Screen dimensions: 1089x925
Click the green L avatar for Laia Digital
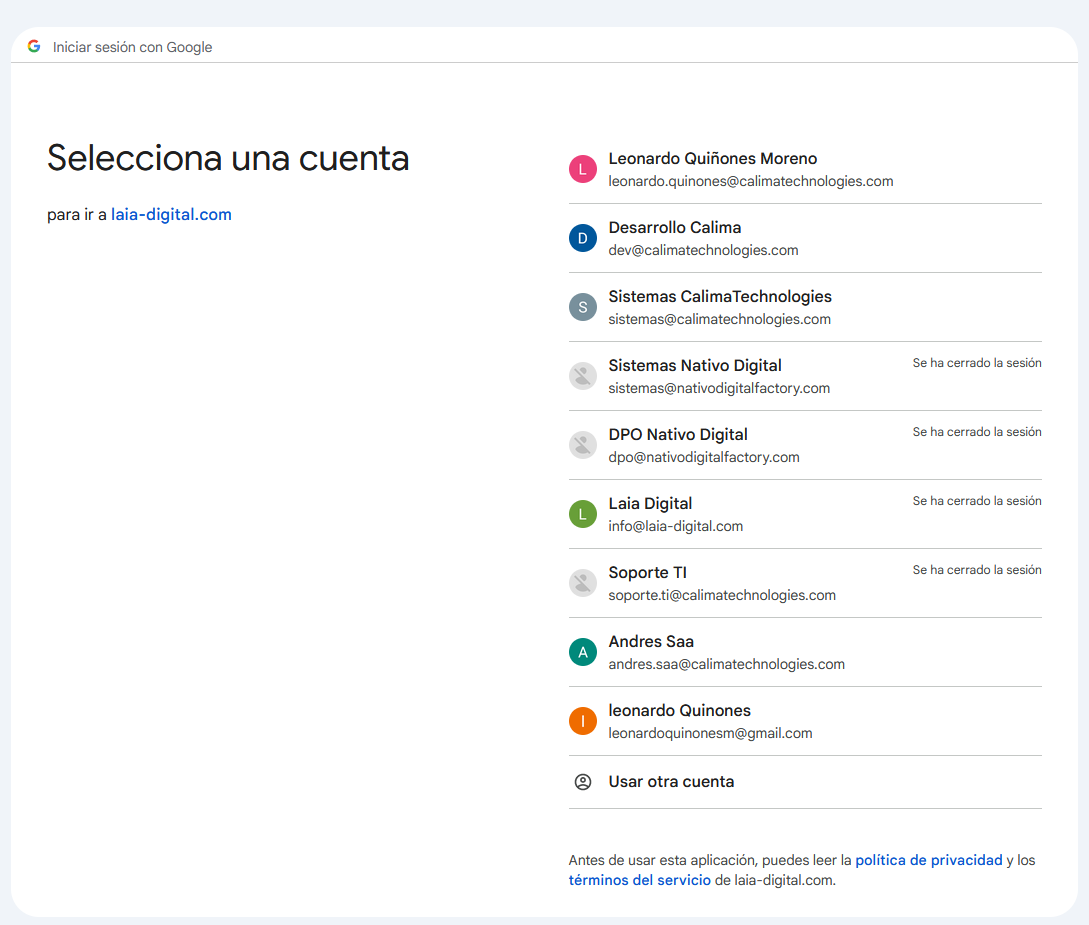point(583,514)
